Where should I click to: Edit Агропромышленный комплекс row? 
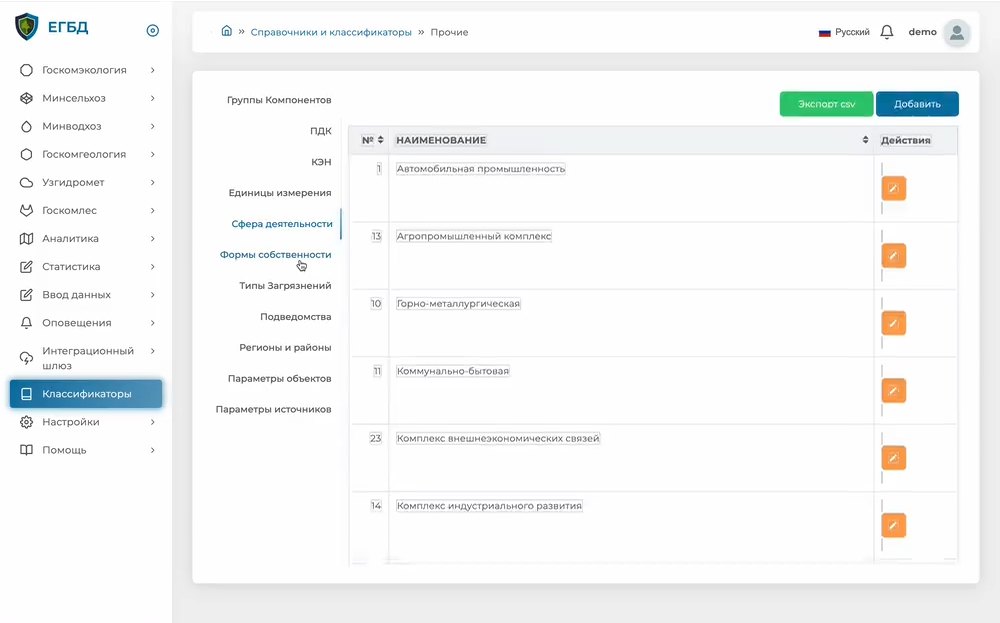coord(893,256)
